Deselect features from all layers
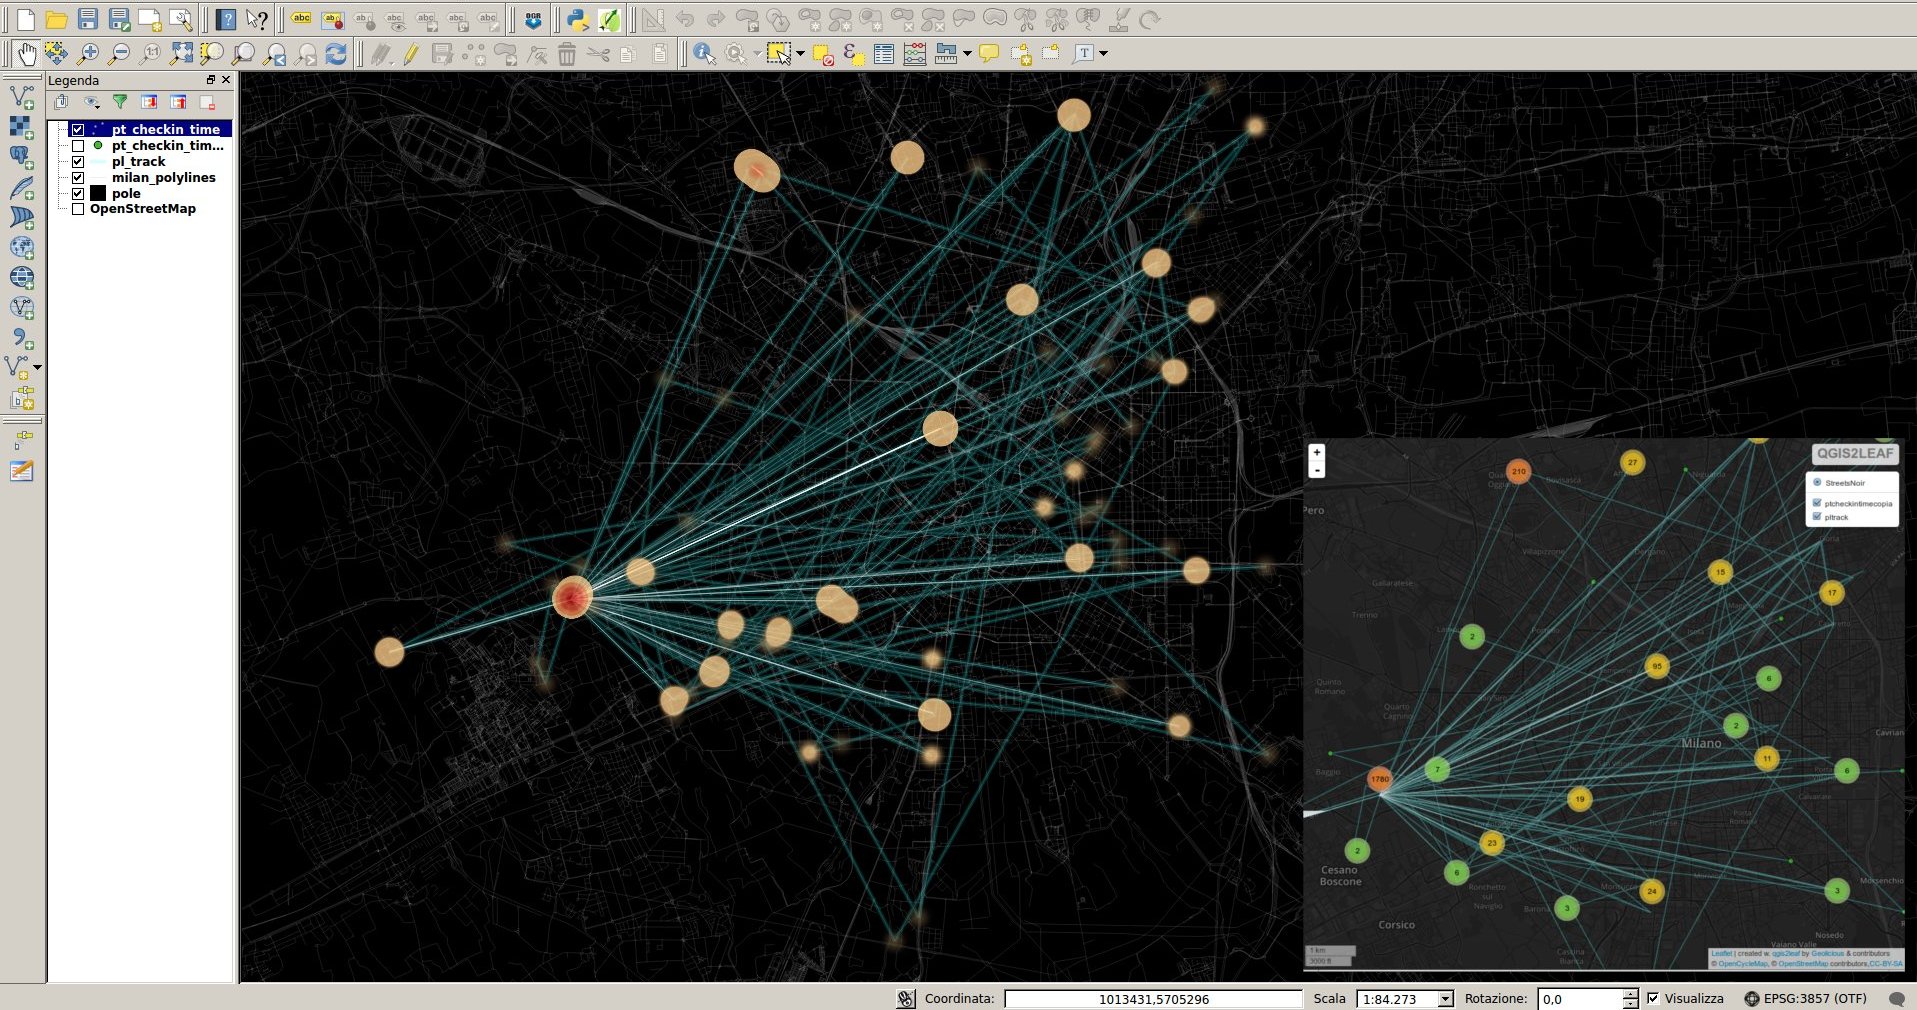 click(823, 53)
